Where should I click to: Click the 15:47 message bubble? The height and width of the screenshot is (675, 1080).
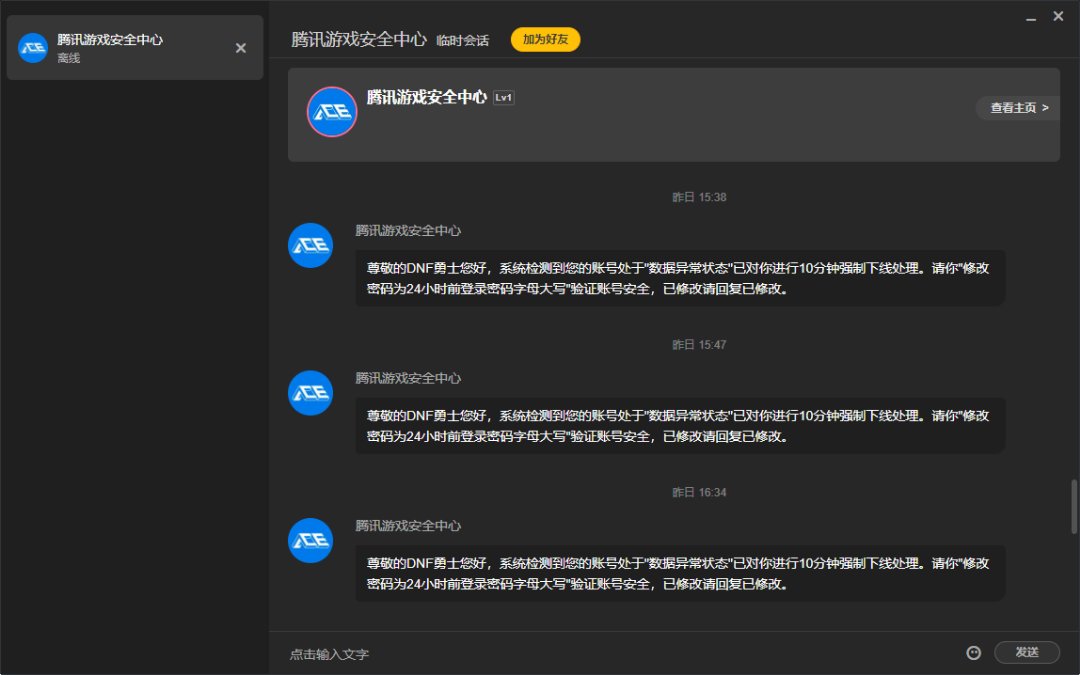[680, 426]
